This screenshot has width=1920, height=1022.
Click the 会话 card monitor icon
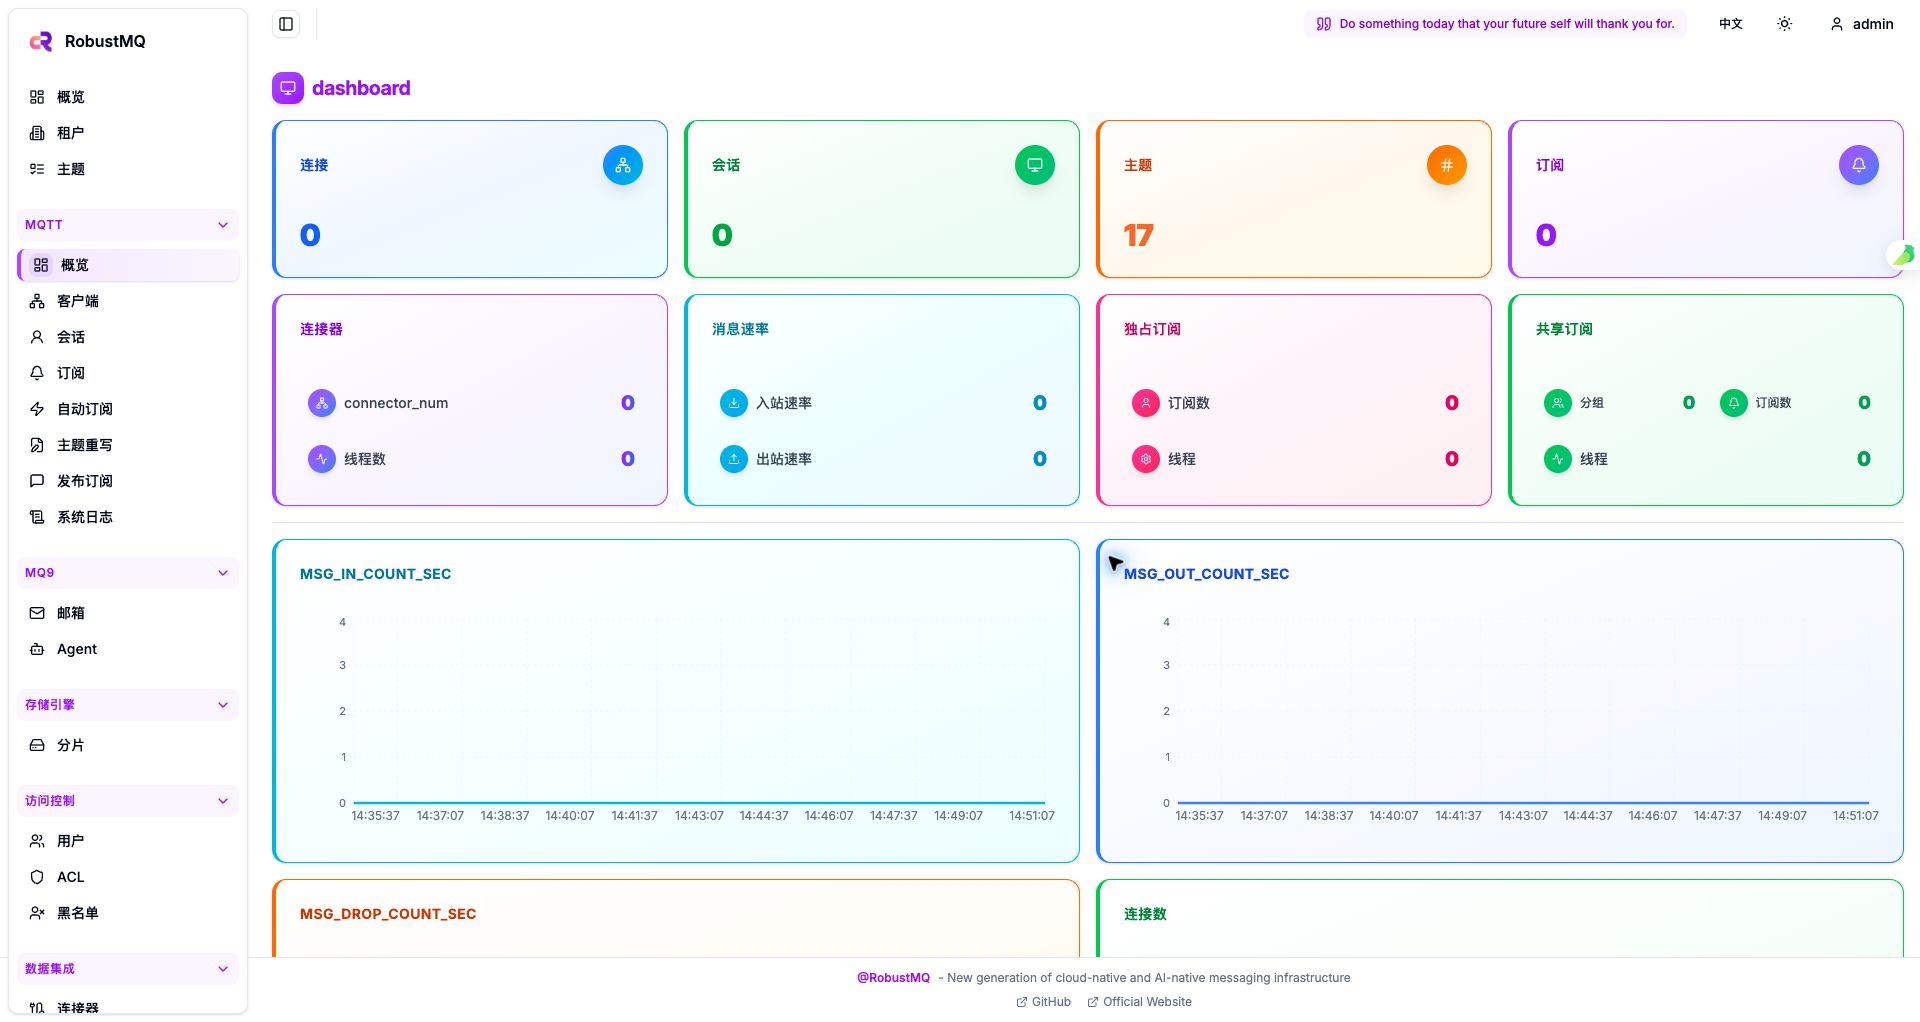point(1035,165)
